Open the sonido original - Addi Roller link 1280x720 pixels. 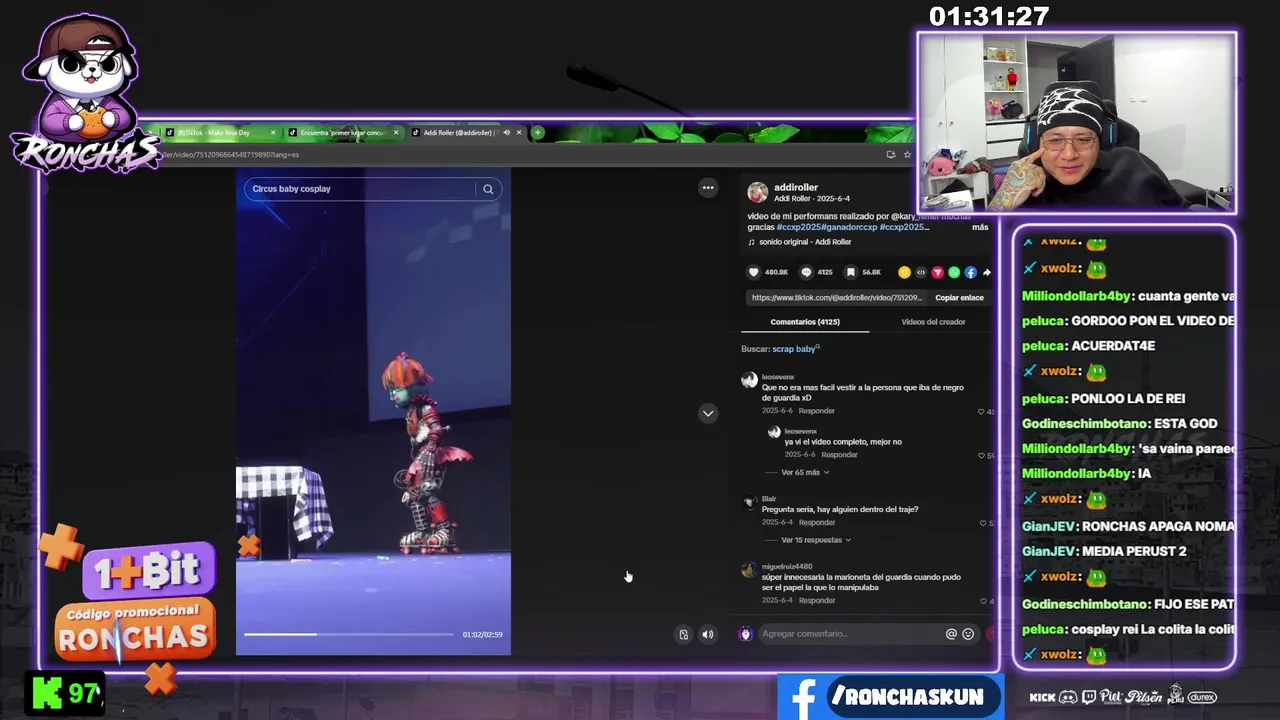pos(804,242)
